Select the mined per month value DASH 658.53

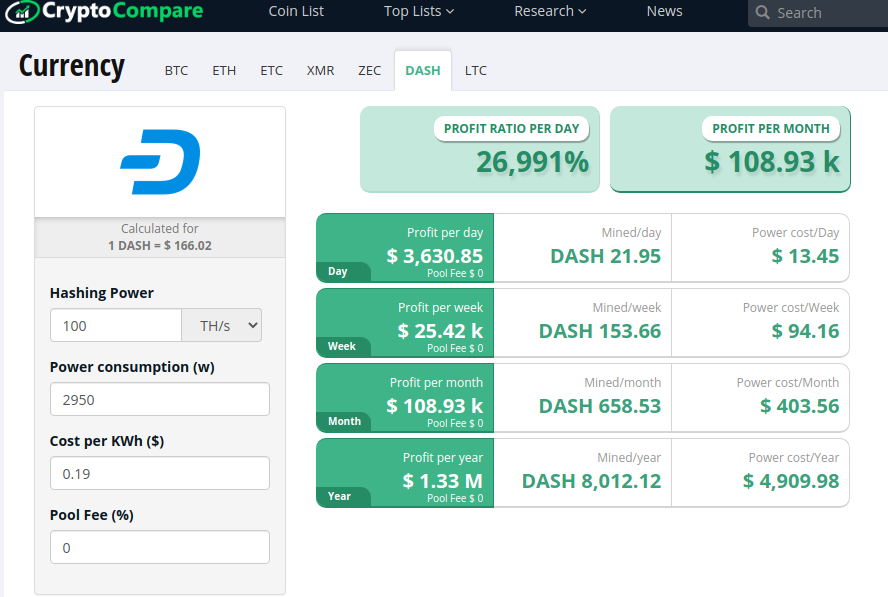tap(600, 406)
